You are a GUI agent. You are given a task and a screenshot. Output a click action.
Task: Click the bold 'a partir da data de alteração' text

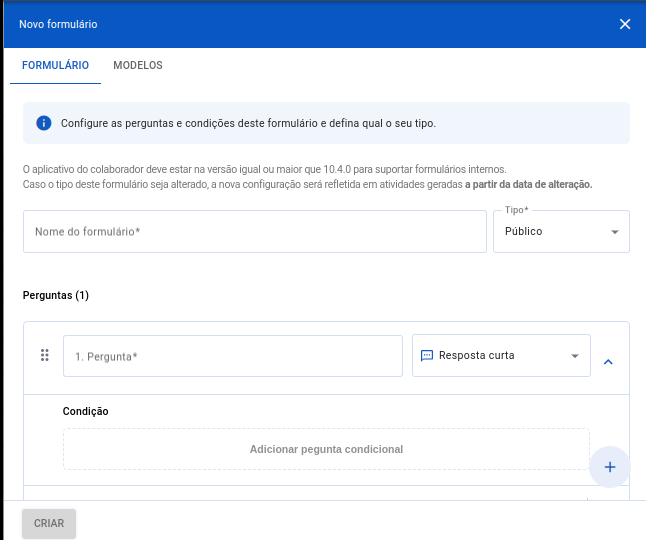click(x=529, y=184)
